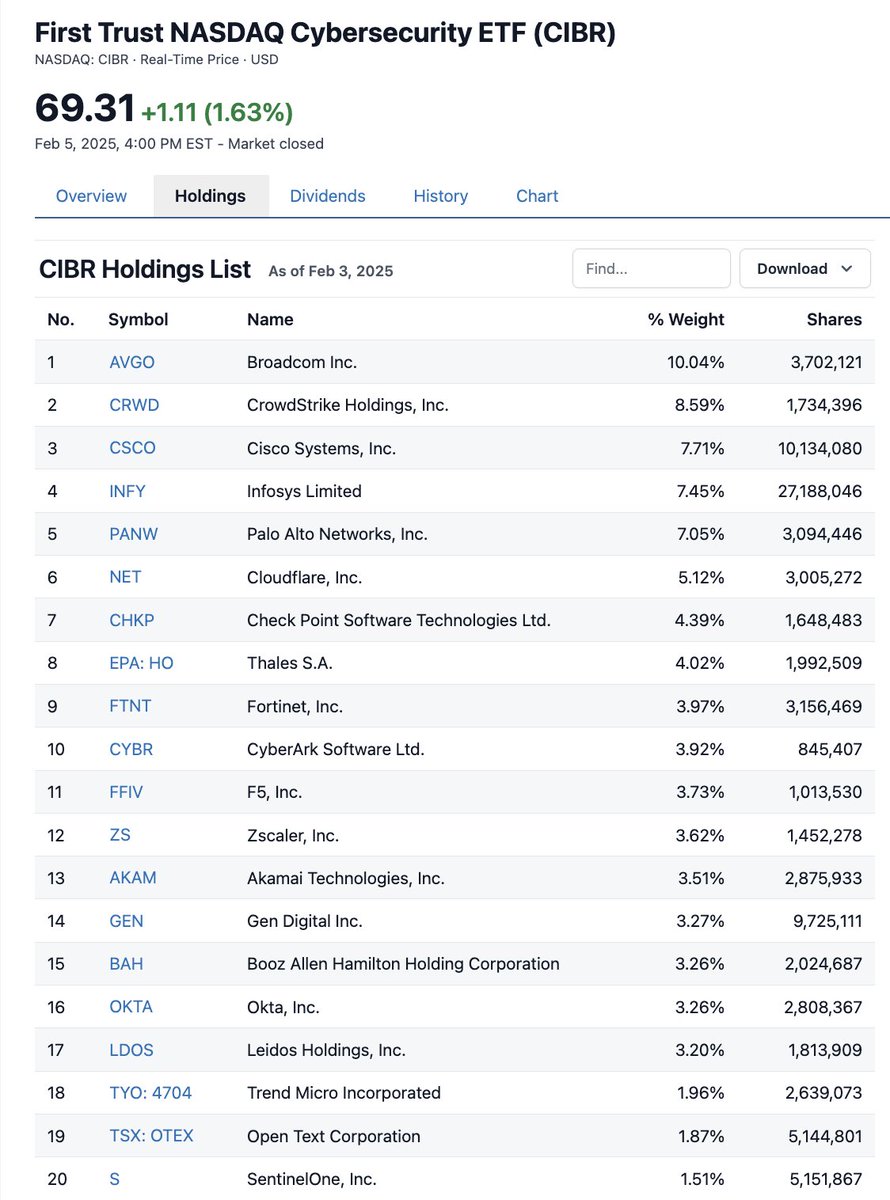Open the AVGO ticker link
The width and height of the screenshot is (890, 1200).
(x=132, y=362)
